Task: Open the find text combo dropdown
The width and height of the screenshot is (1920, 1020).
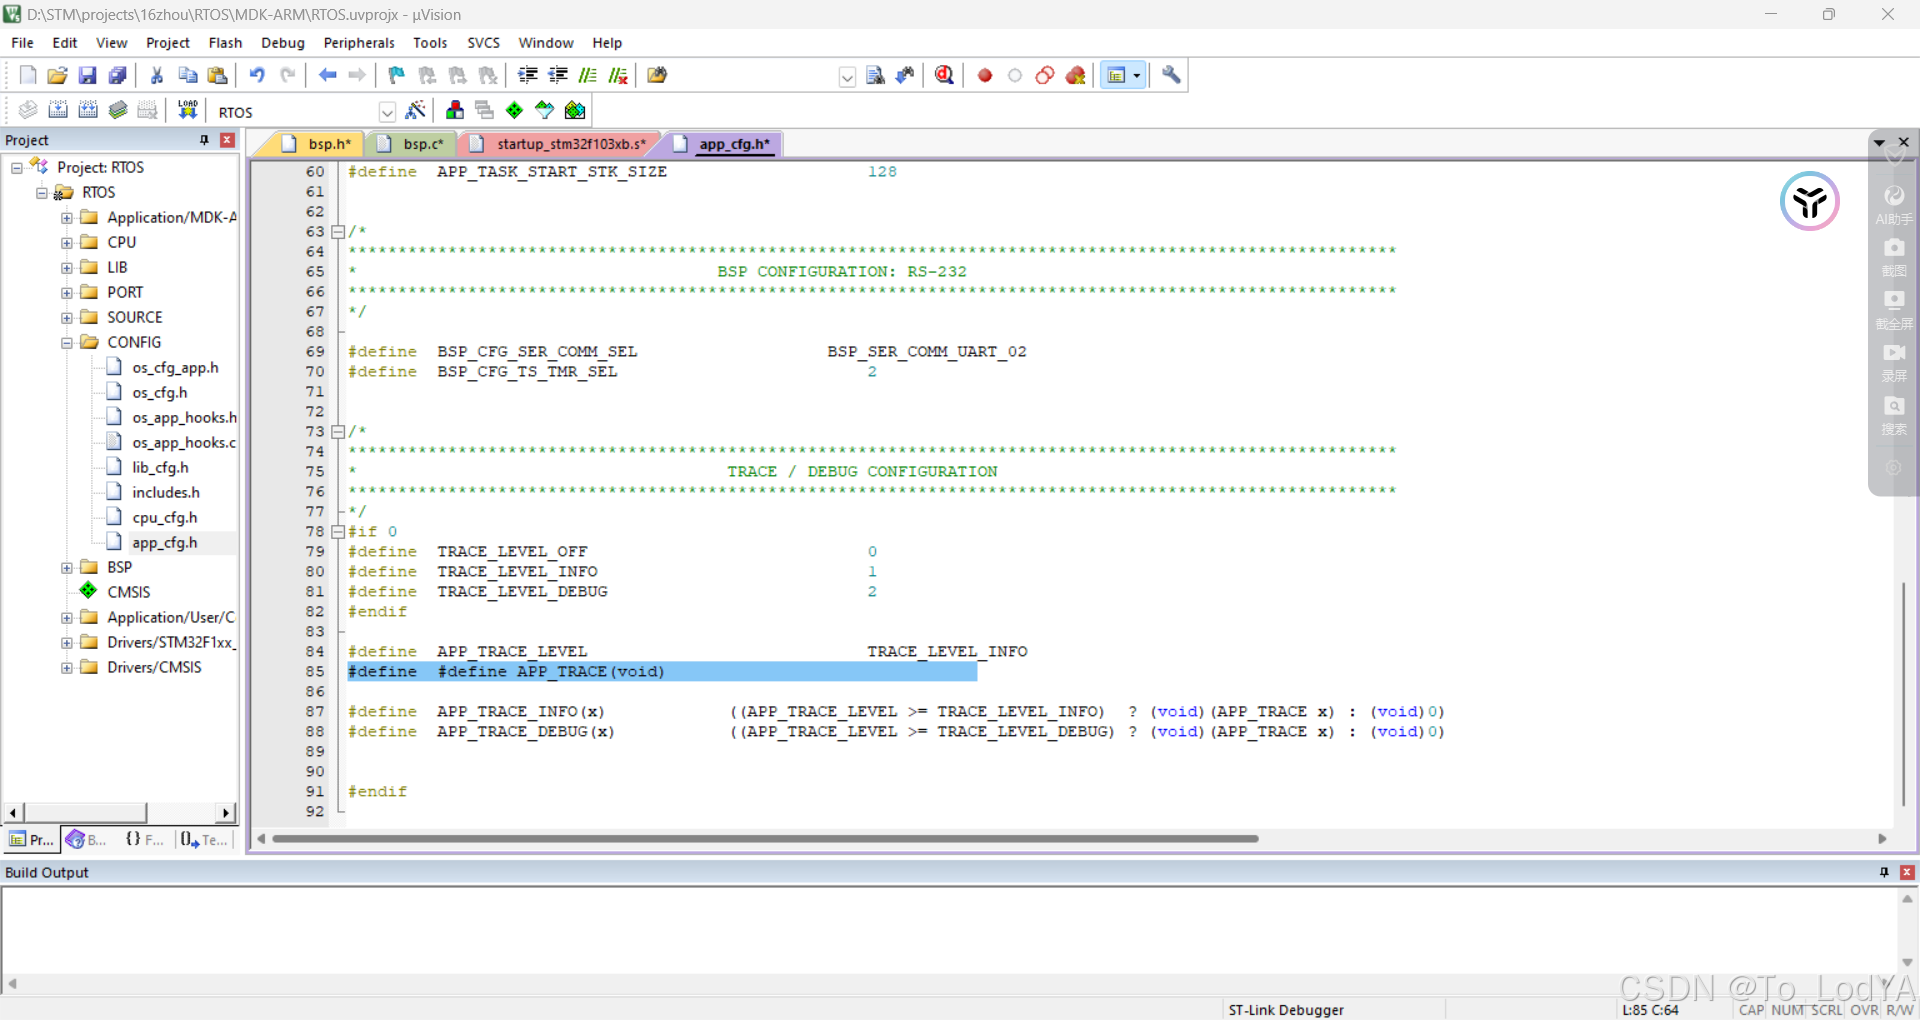Action: tap(847, 77)
